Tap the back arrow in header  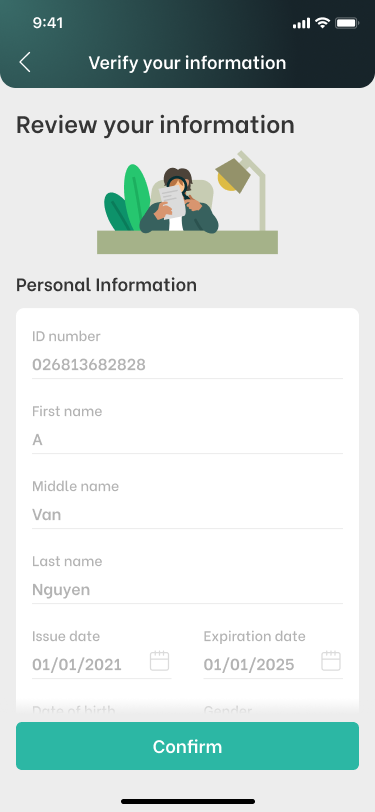click(x=25, y=62)
